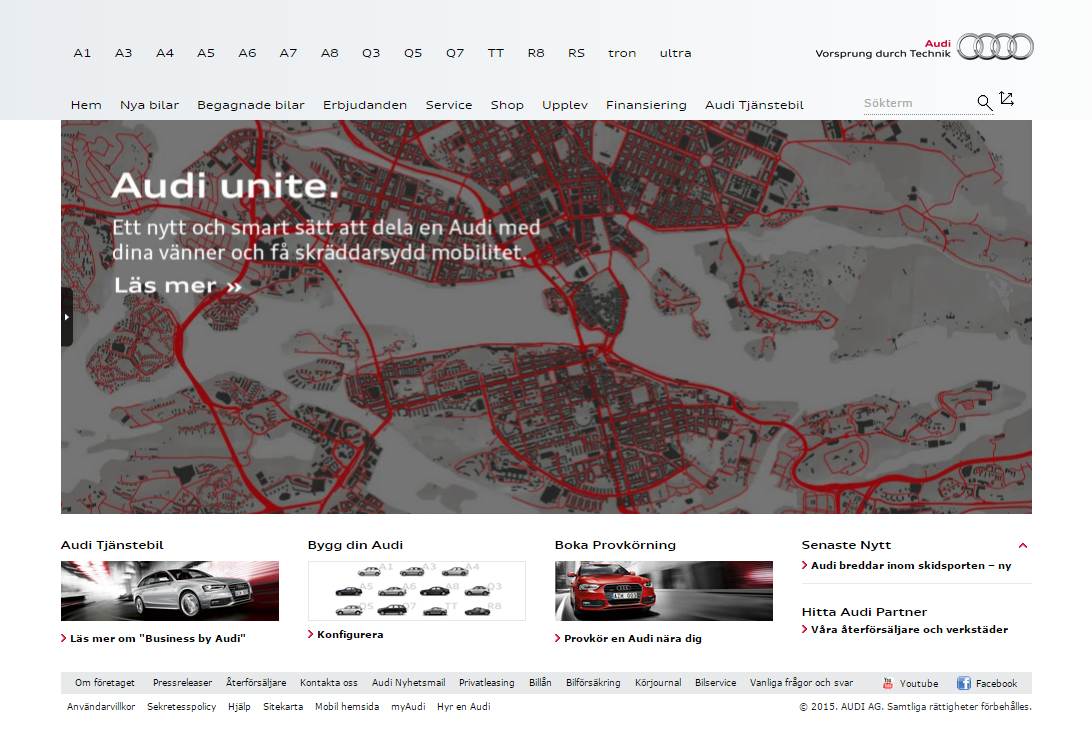
Task: Select the A3 model link
Action: (x=123, y=53)
